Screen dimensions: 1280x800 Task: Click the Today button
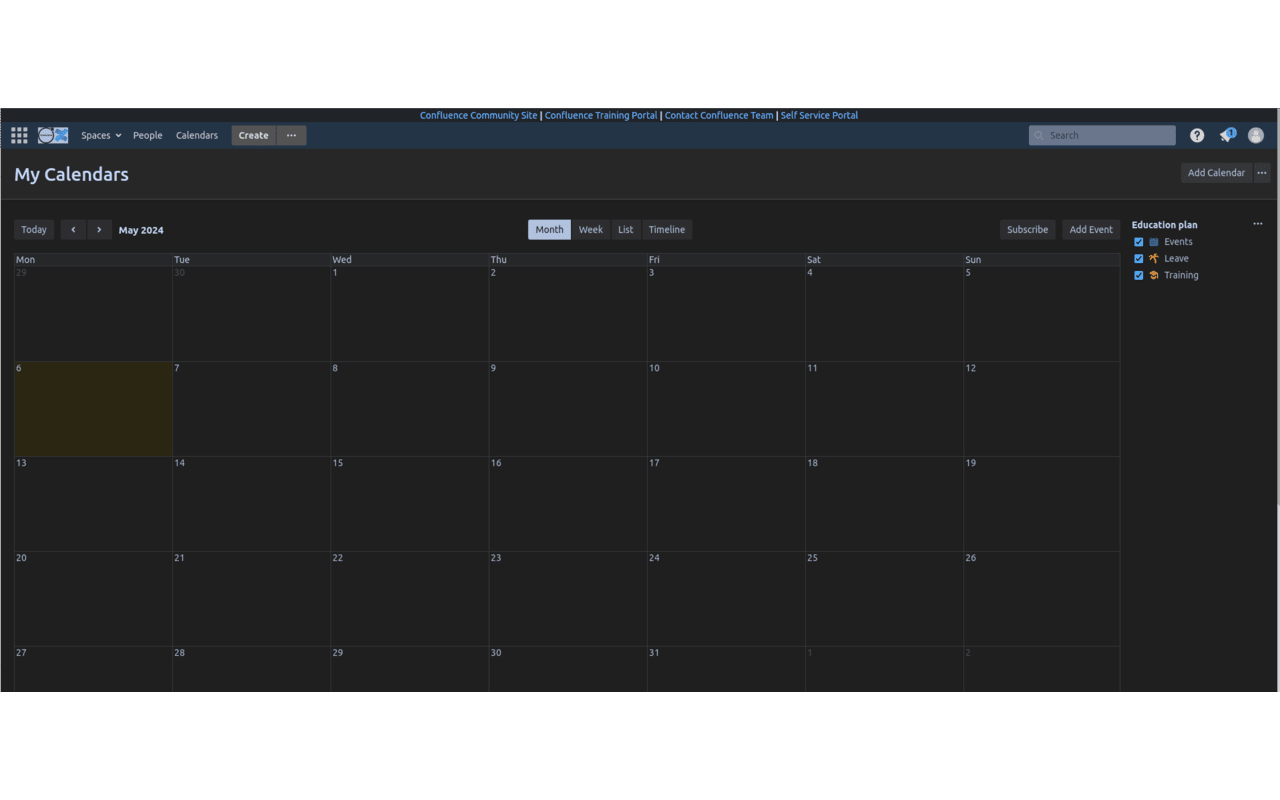34,230
